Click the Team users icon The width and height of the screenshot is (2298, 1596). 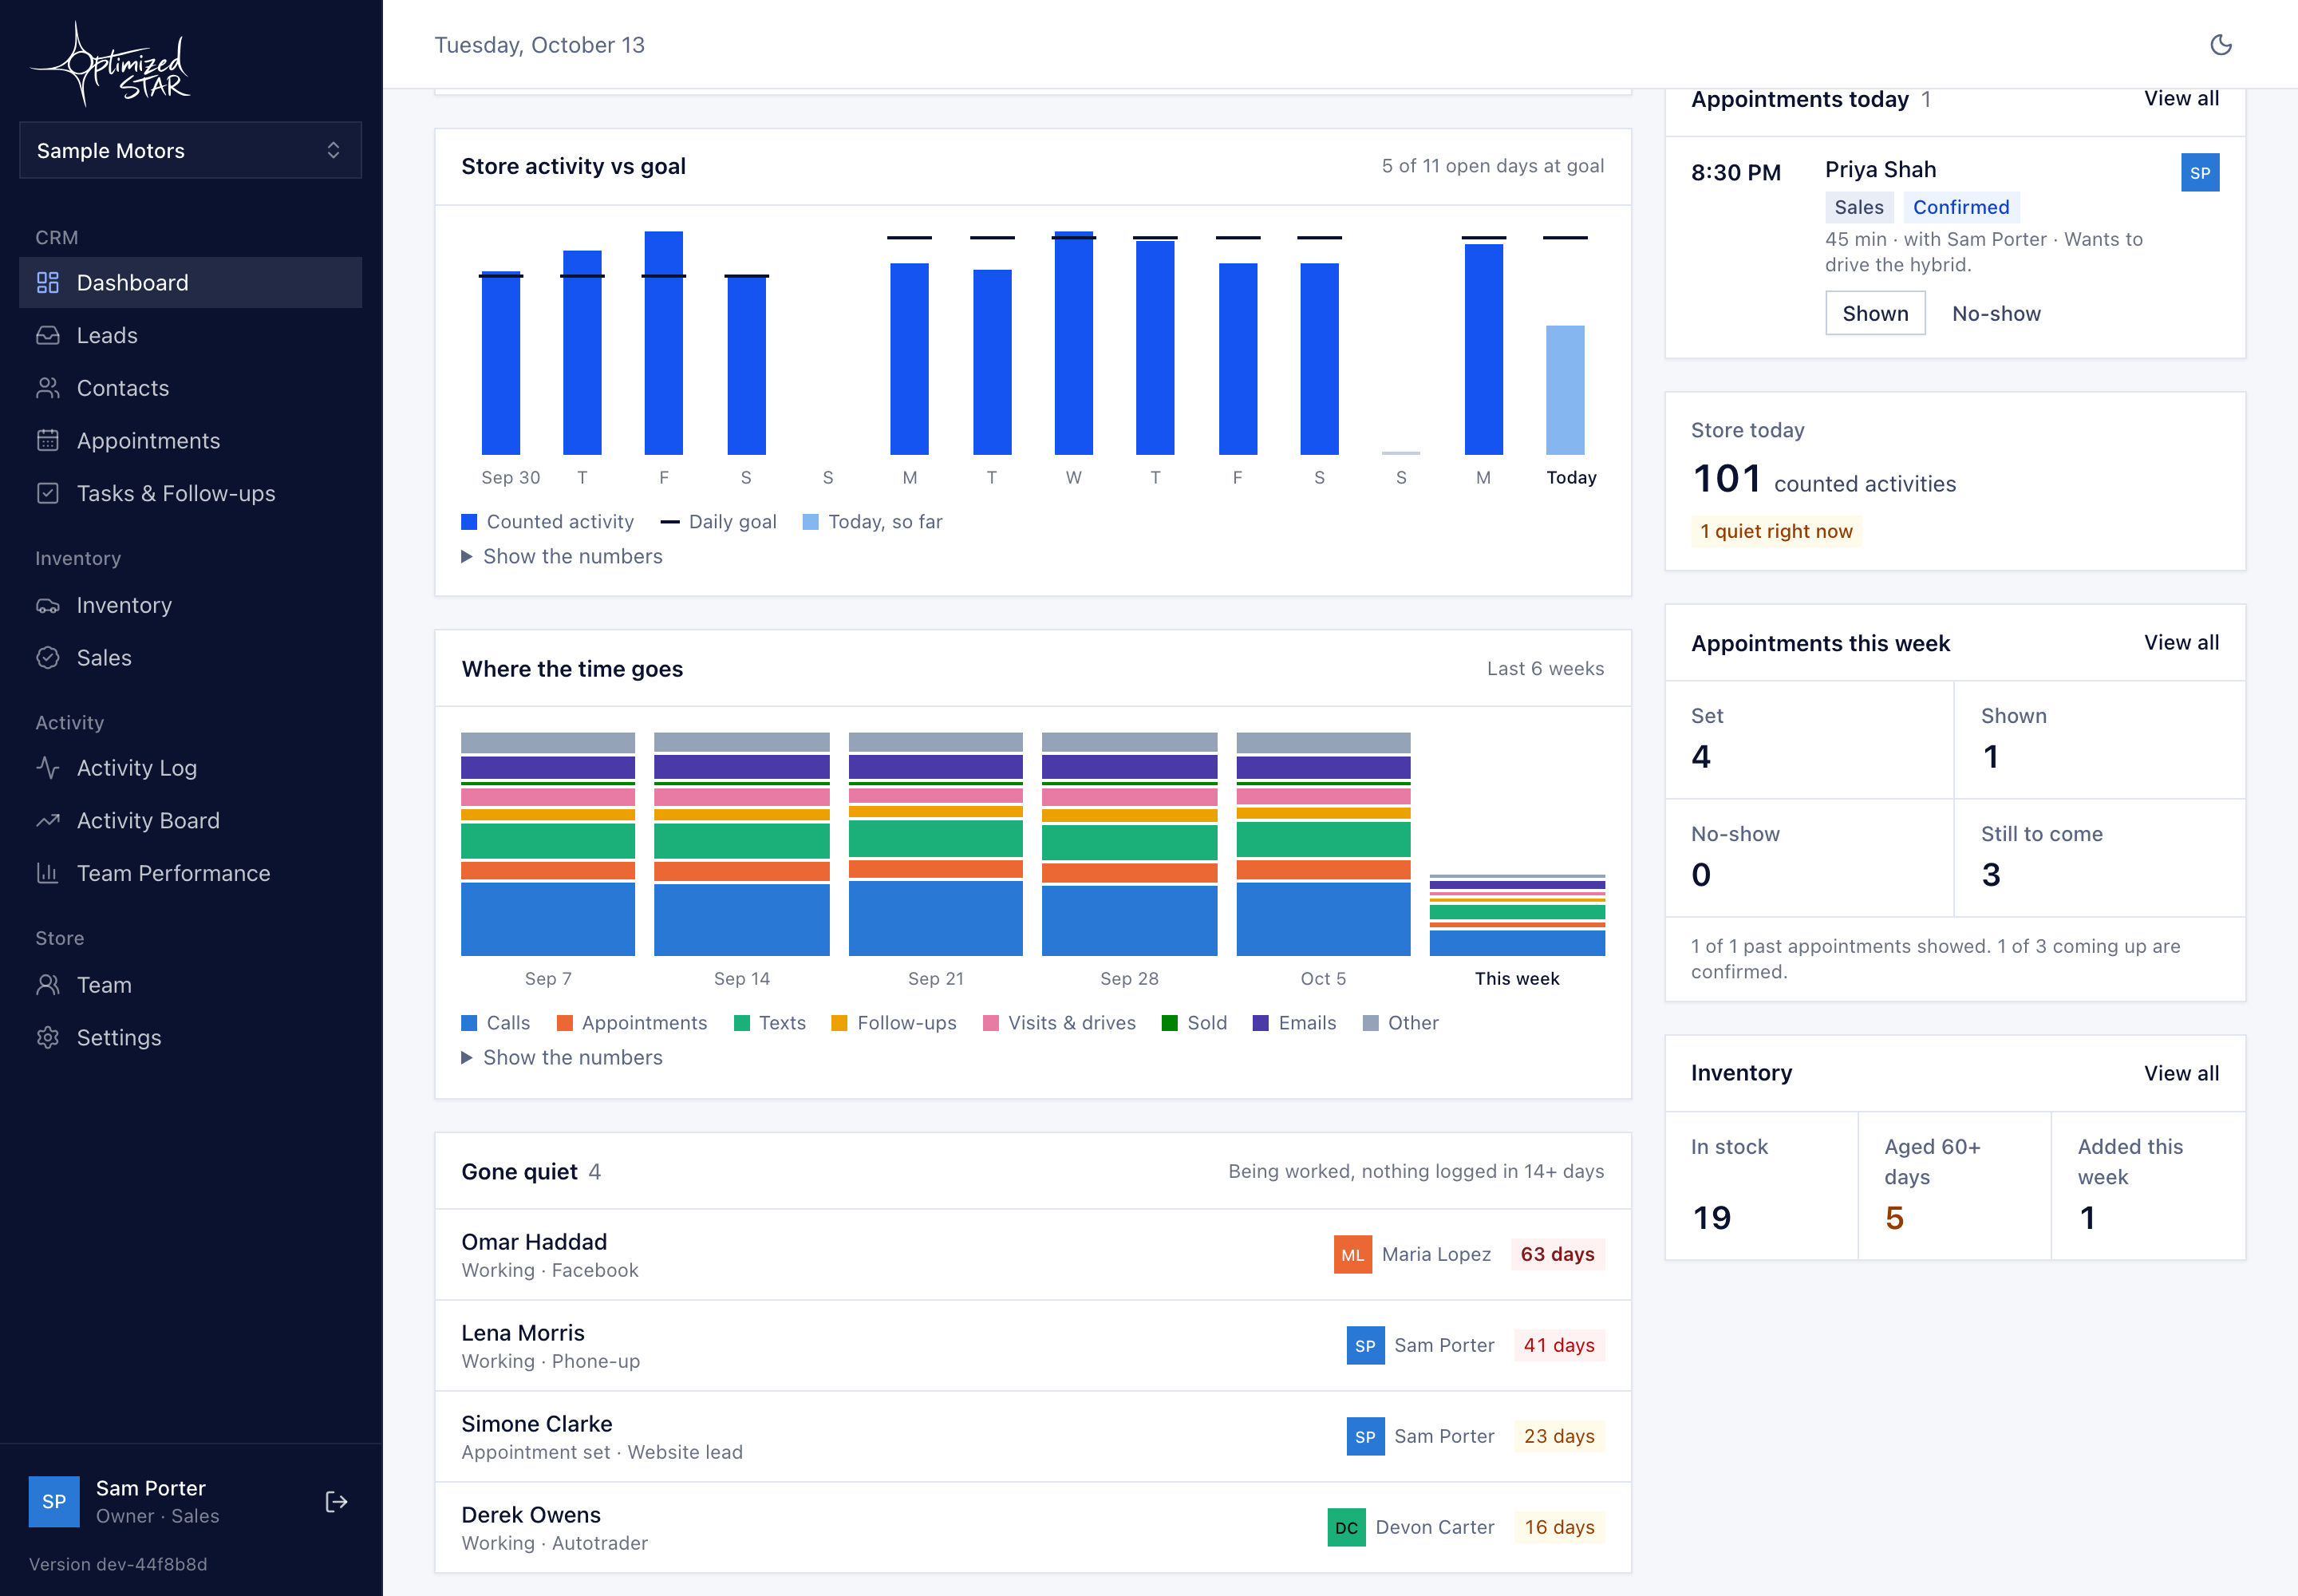(48, 986)
